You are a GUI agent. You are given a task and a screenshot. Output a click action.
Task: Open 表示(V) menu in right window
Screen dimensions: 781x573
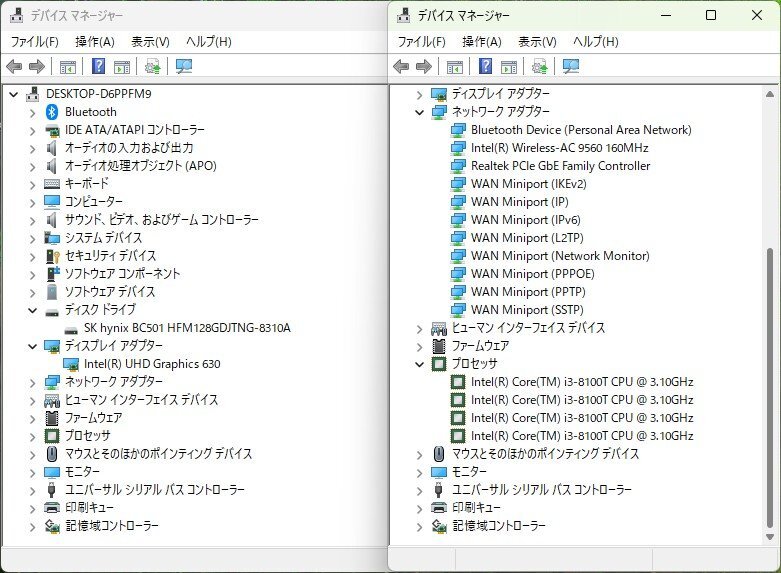coord(537,41)
